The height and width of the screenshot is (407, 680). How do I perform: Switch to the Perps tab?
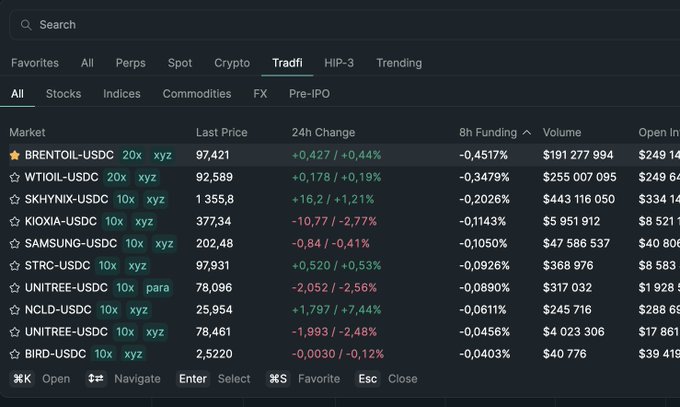coord(131,63)
